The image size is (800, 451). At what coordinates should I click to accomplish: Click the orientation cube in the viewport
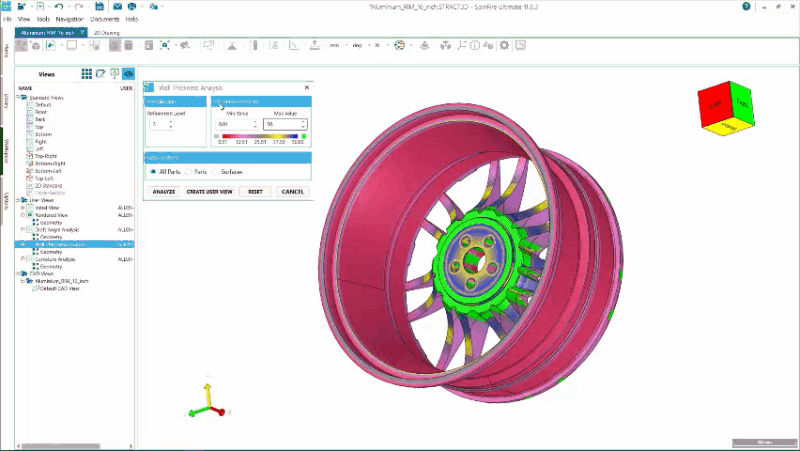point(728,107)
